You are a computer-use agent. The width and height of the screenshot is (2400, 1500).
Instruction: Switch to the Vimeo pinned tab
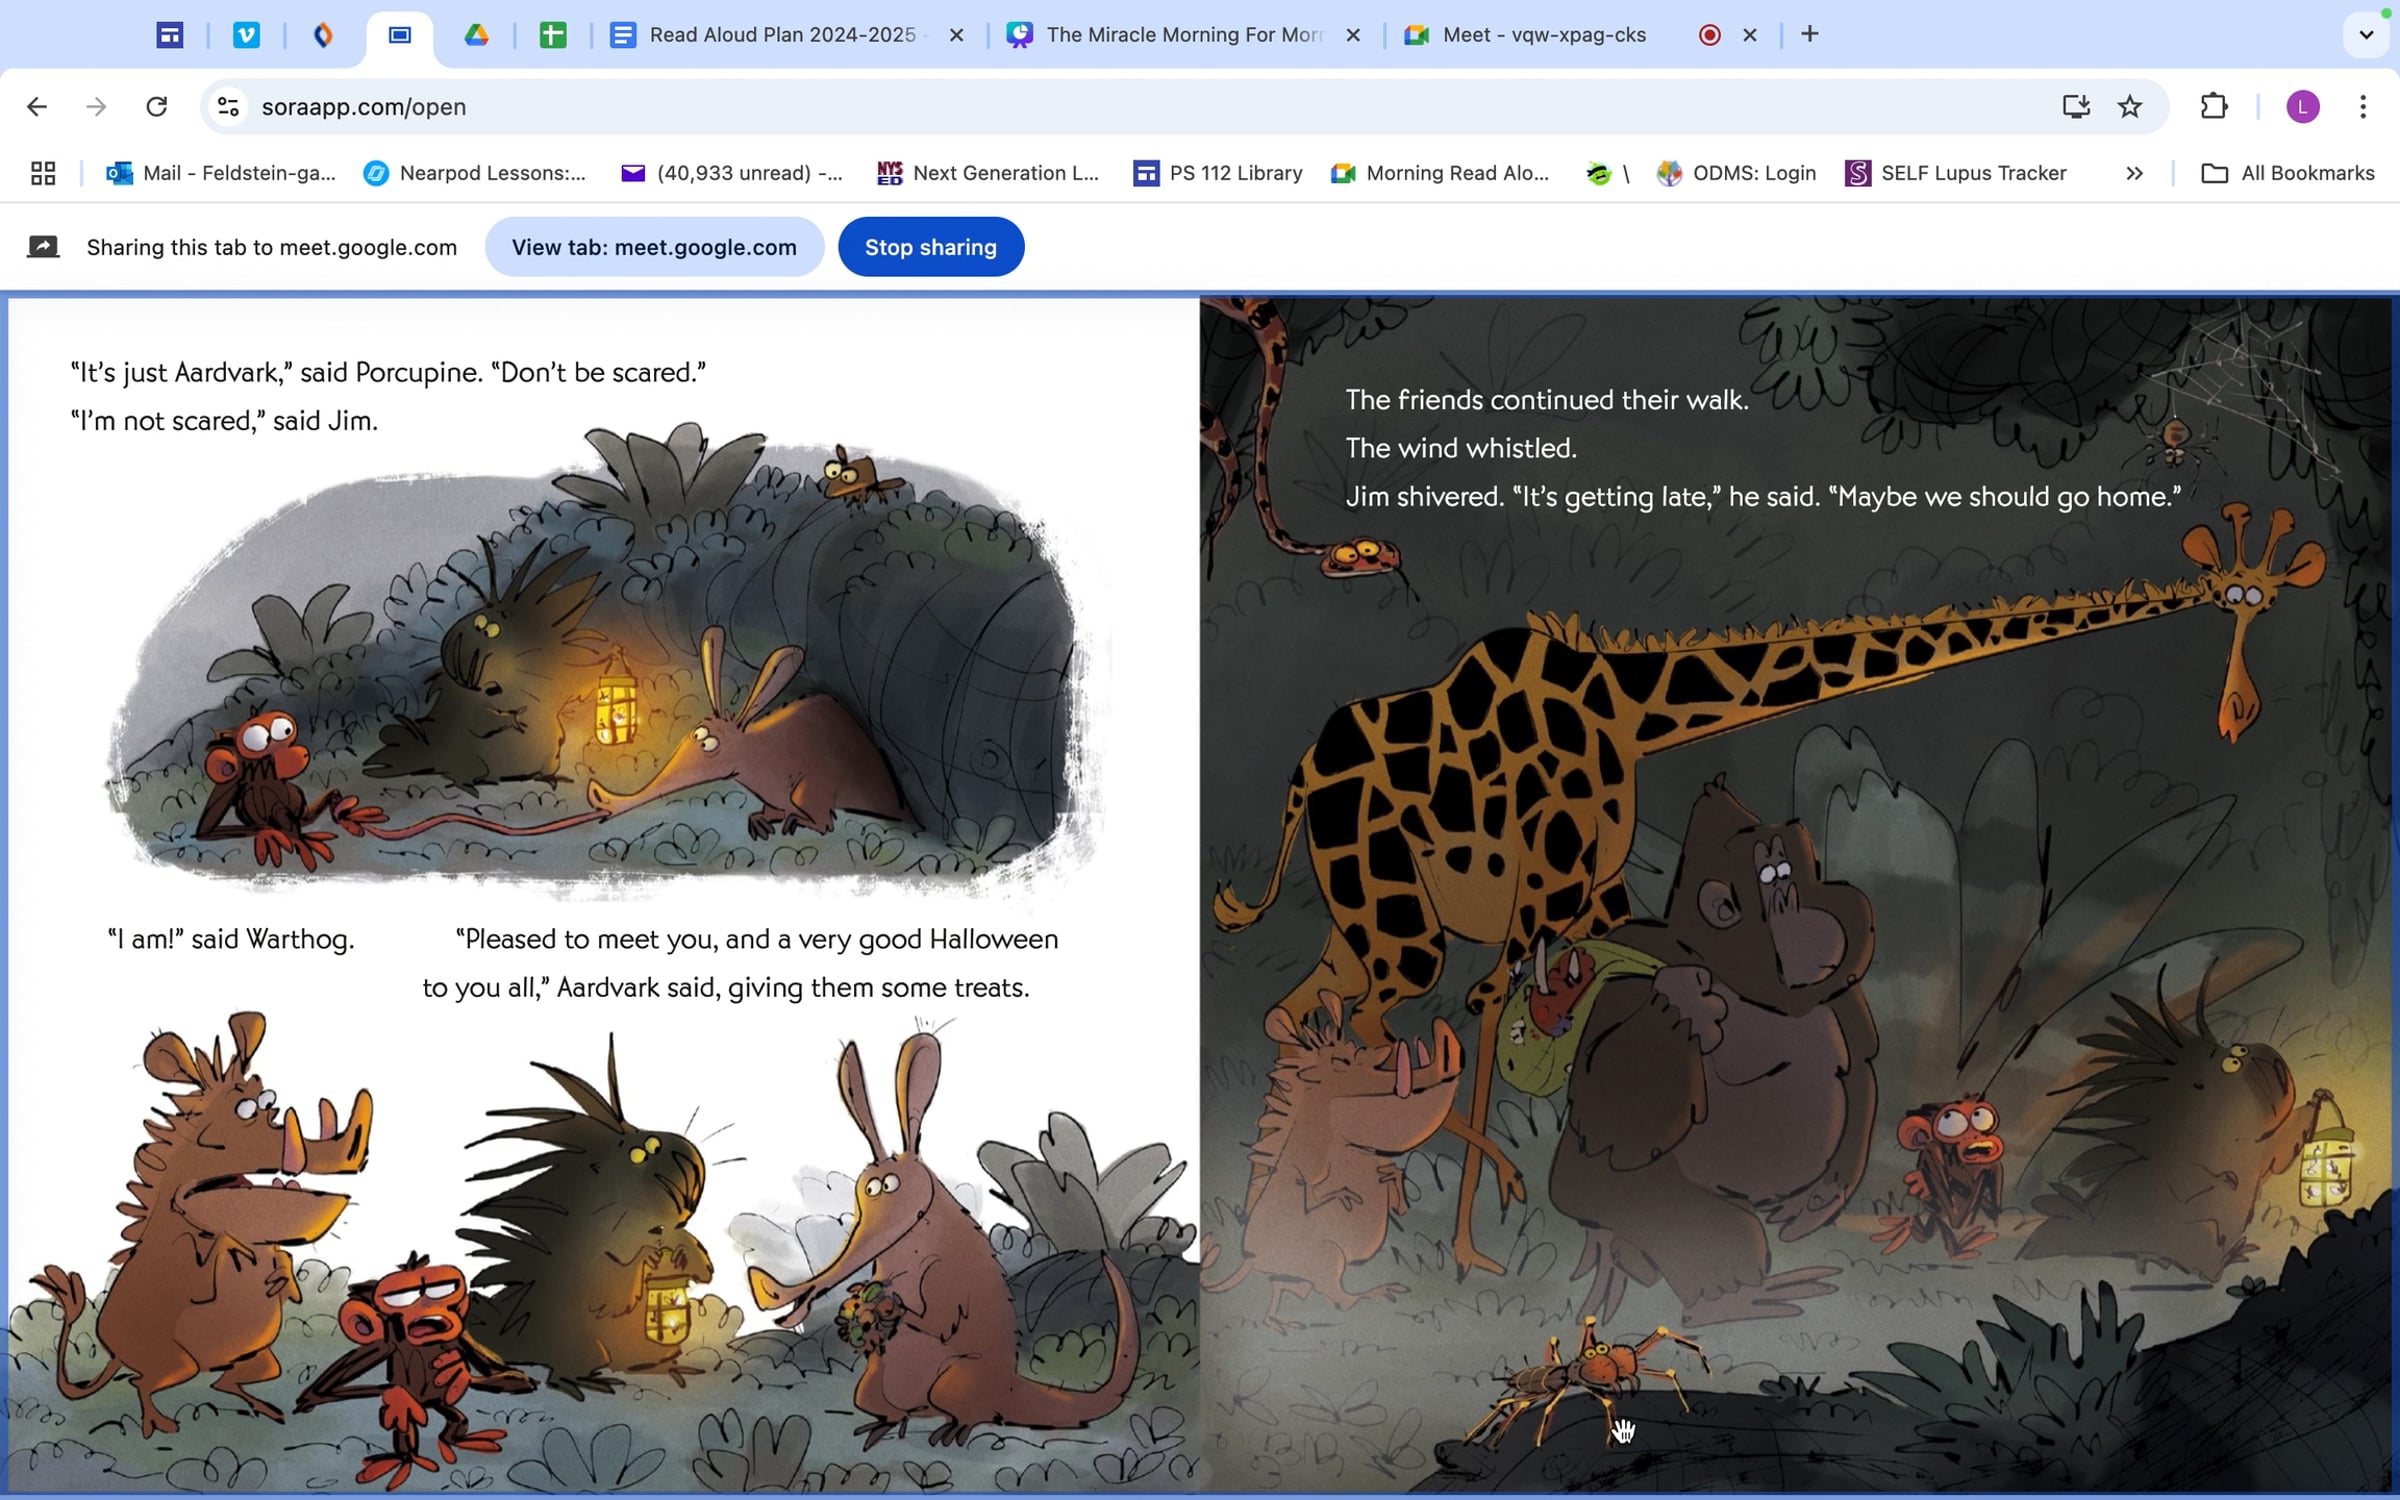[247, 35]
